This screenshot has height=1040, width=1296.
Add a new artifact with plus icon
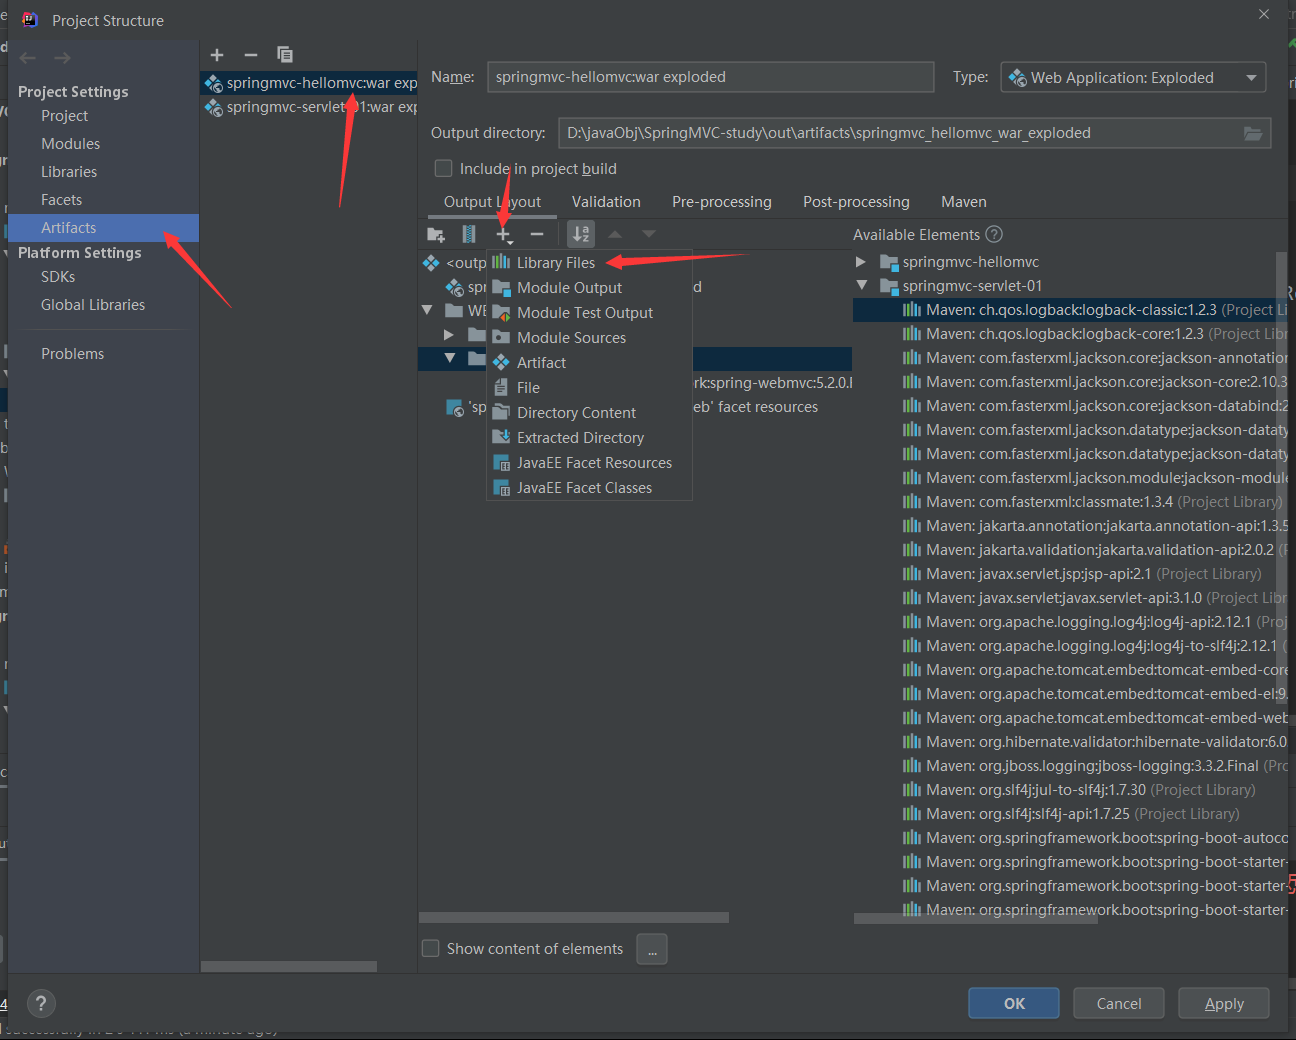point(217,55)
